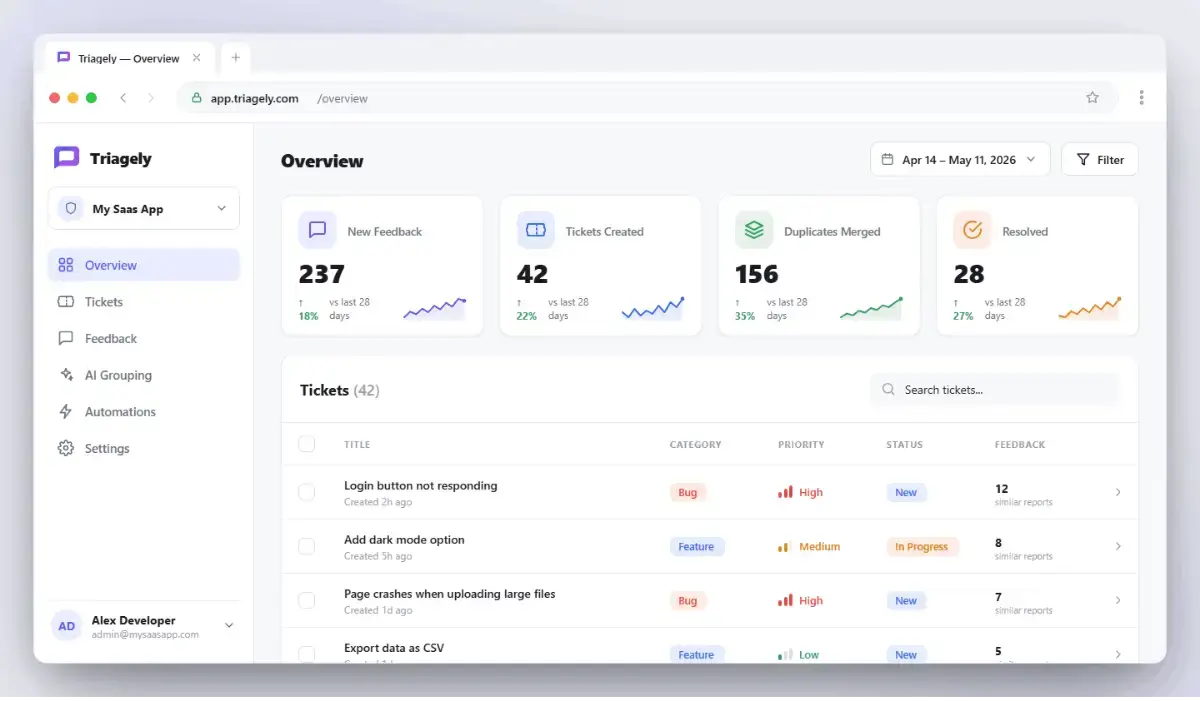This screenshot has height=701, width=1200.
Task: Check the box for Page crashes when uploading
Action: pyautogui.click(x=307, y=600)
